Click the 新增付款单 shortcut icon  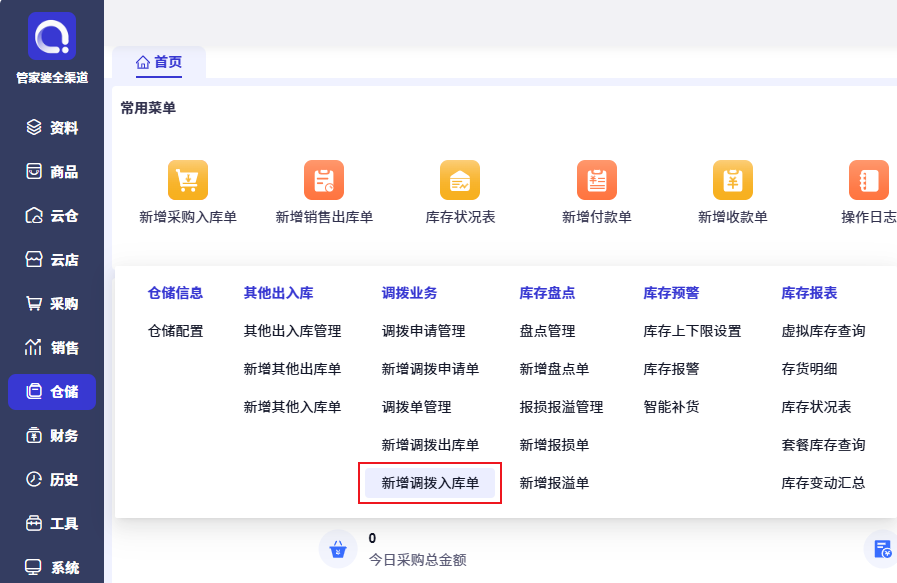[x=597, y=180]
